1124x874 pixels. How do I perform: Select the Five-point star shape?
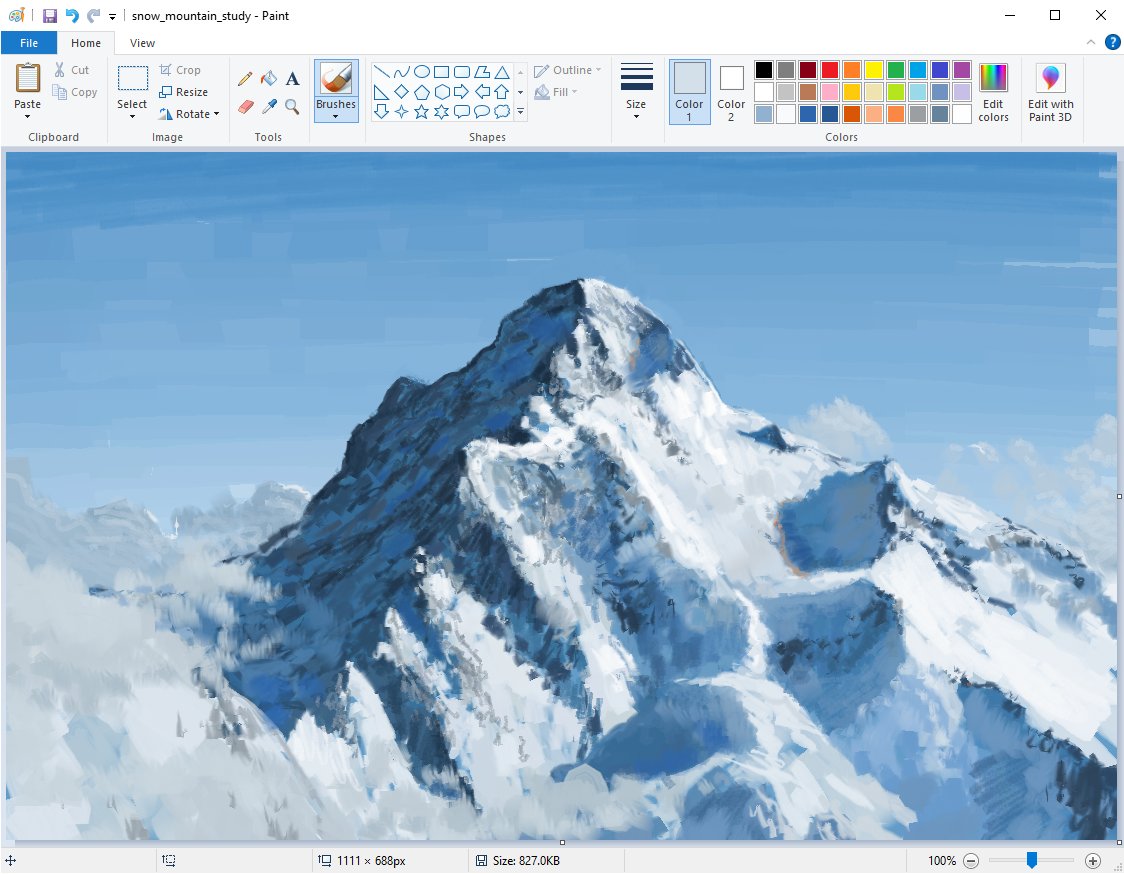[x=422, y=111]
